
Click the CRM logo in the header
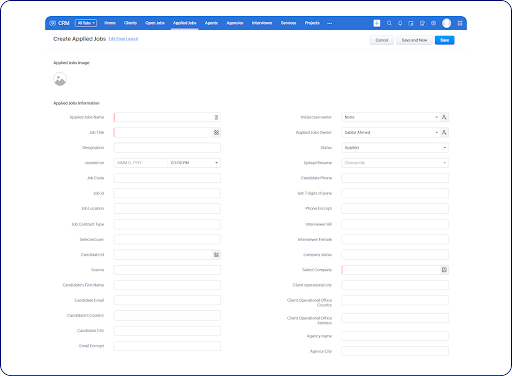click(x=59, y=23)
